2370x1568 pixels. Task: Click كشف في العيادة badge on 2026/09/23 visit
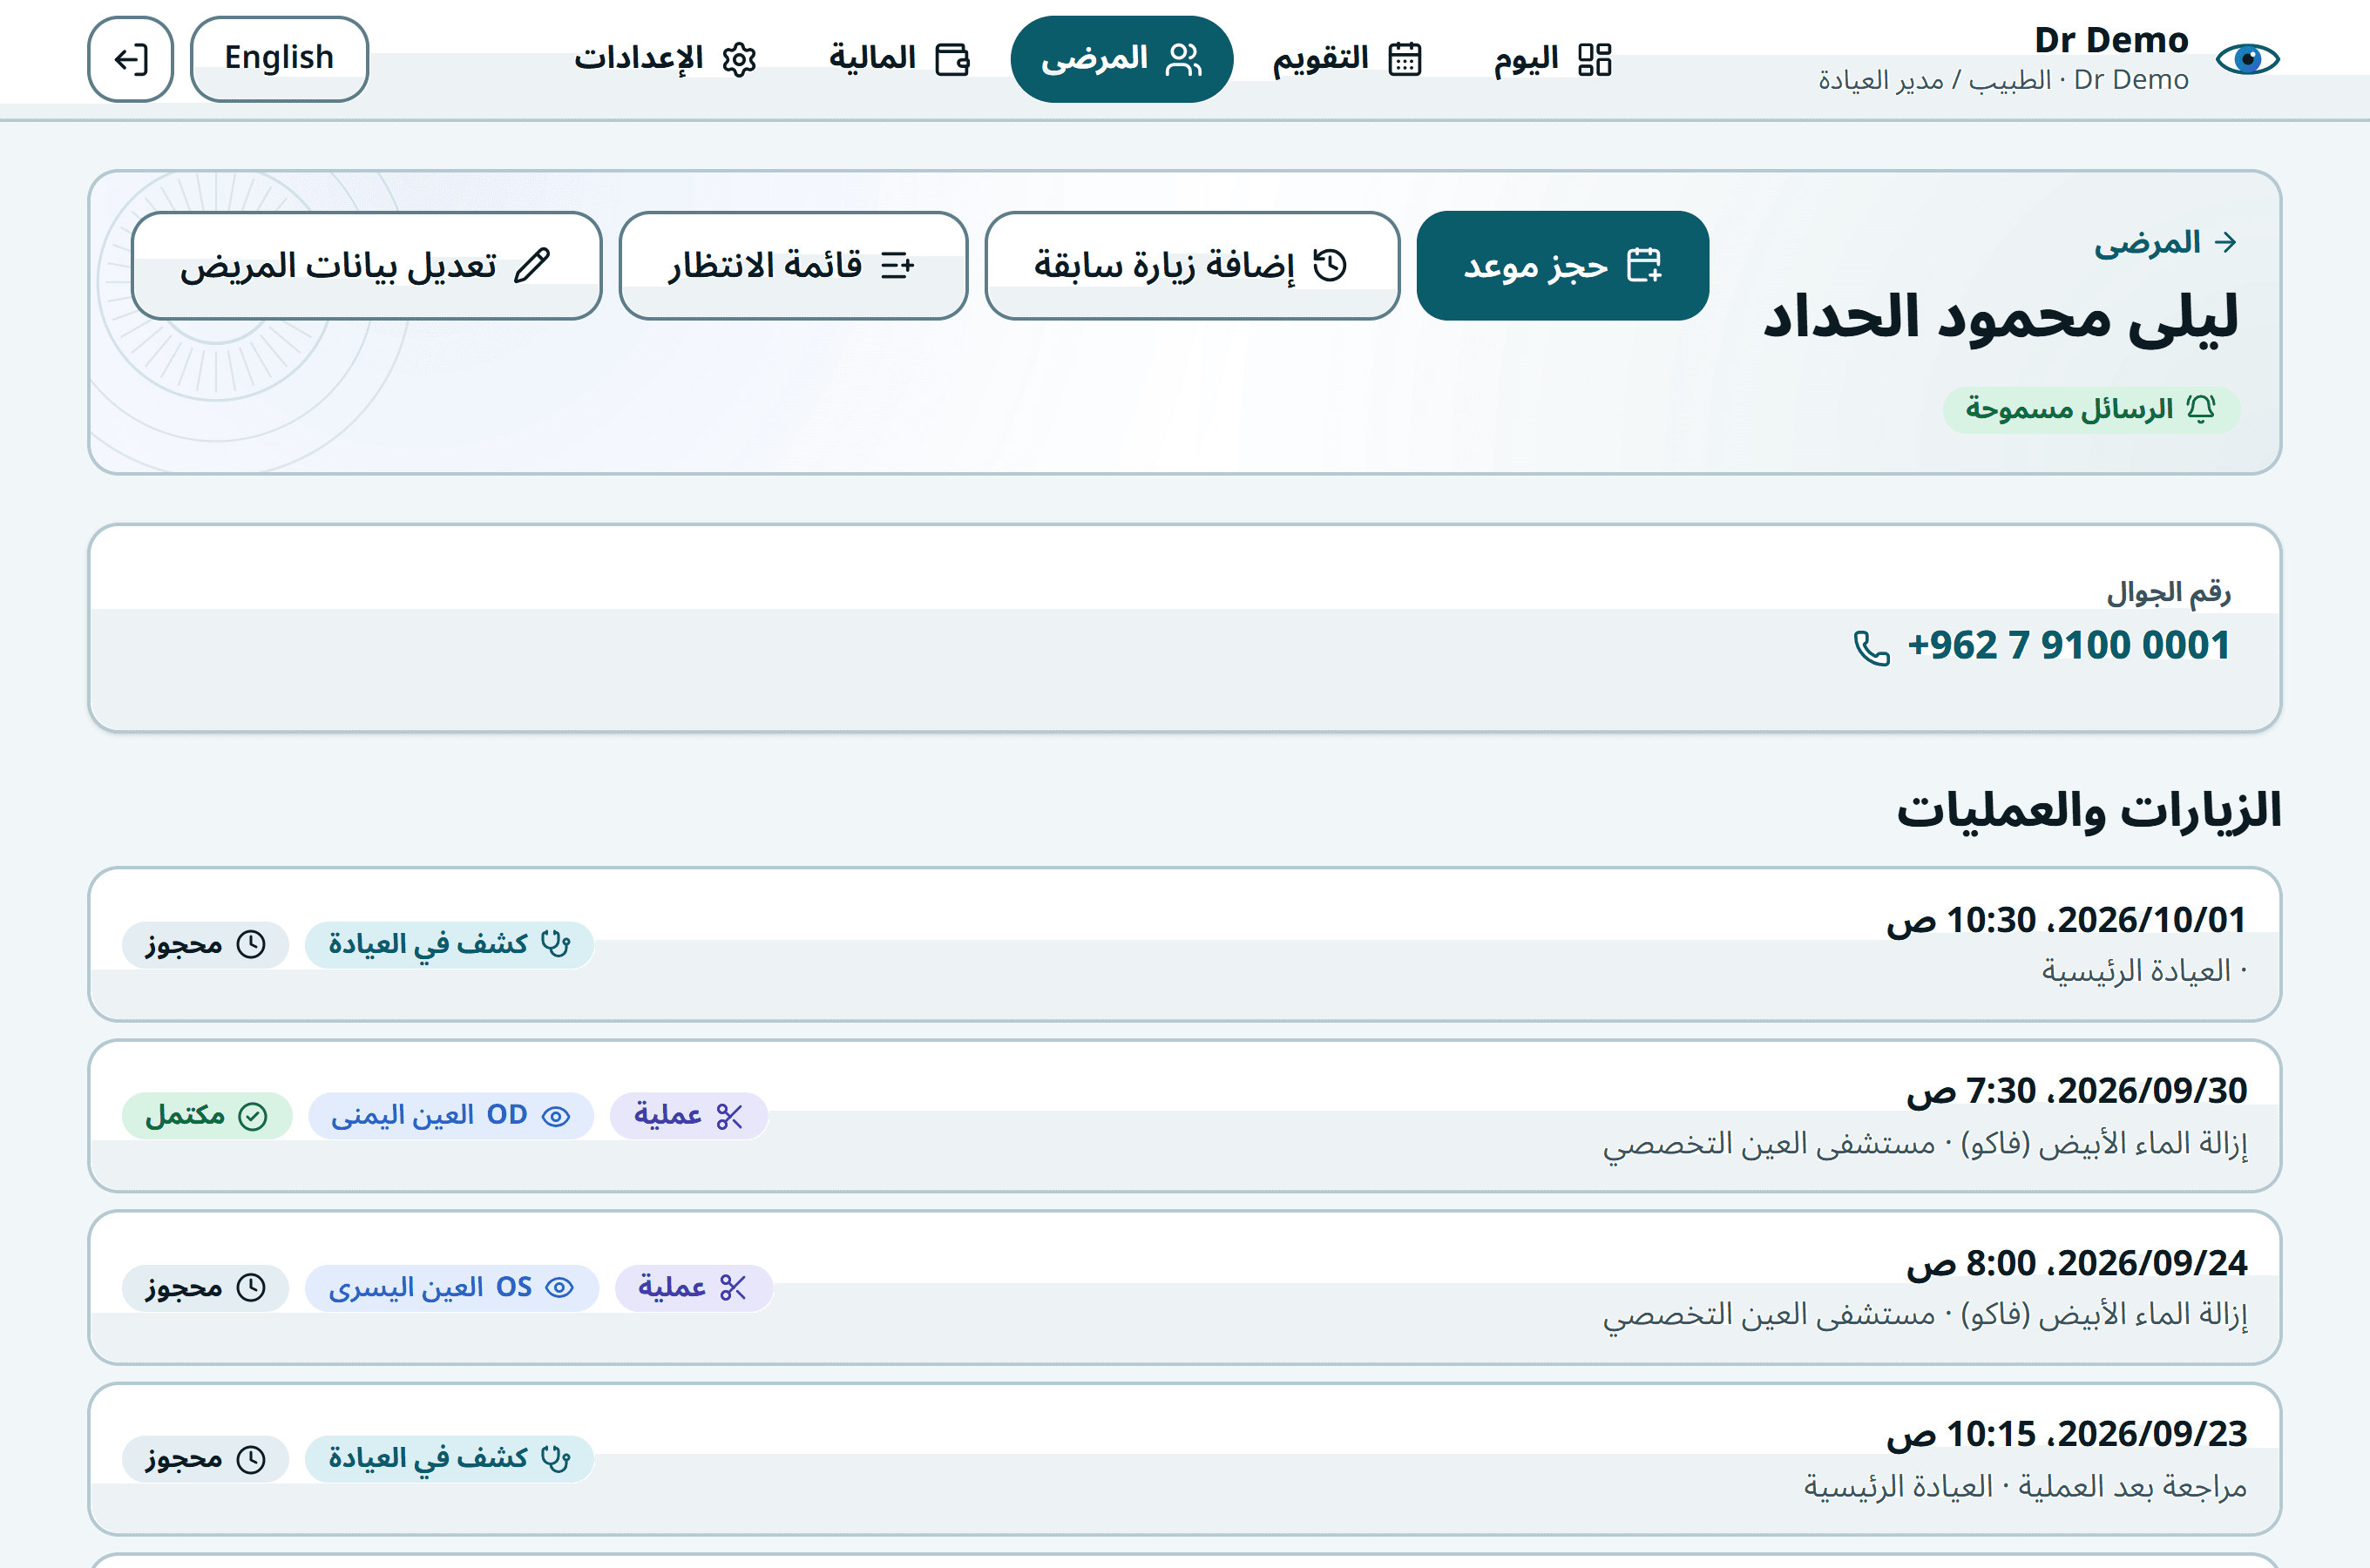pos(449,1459)
